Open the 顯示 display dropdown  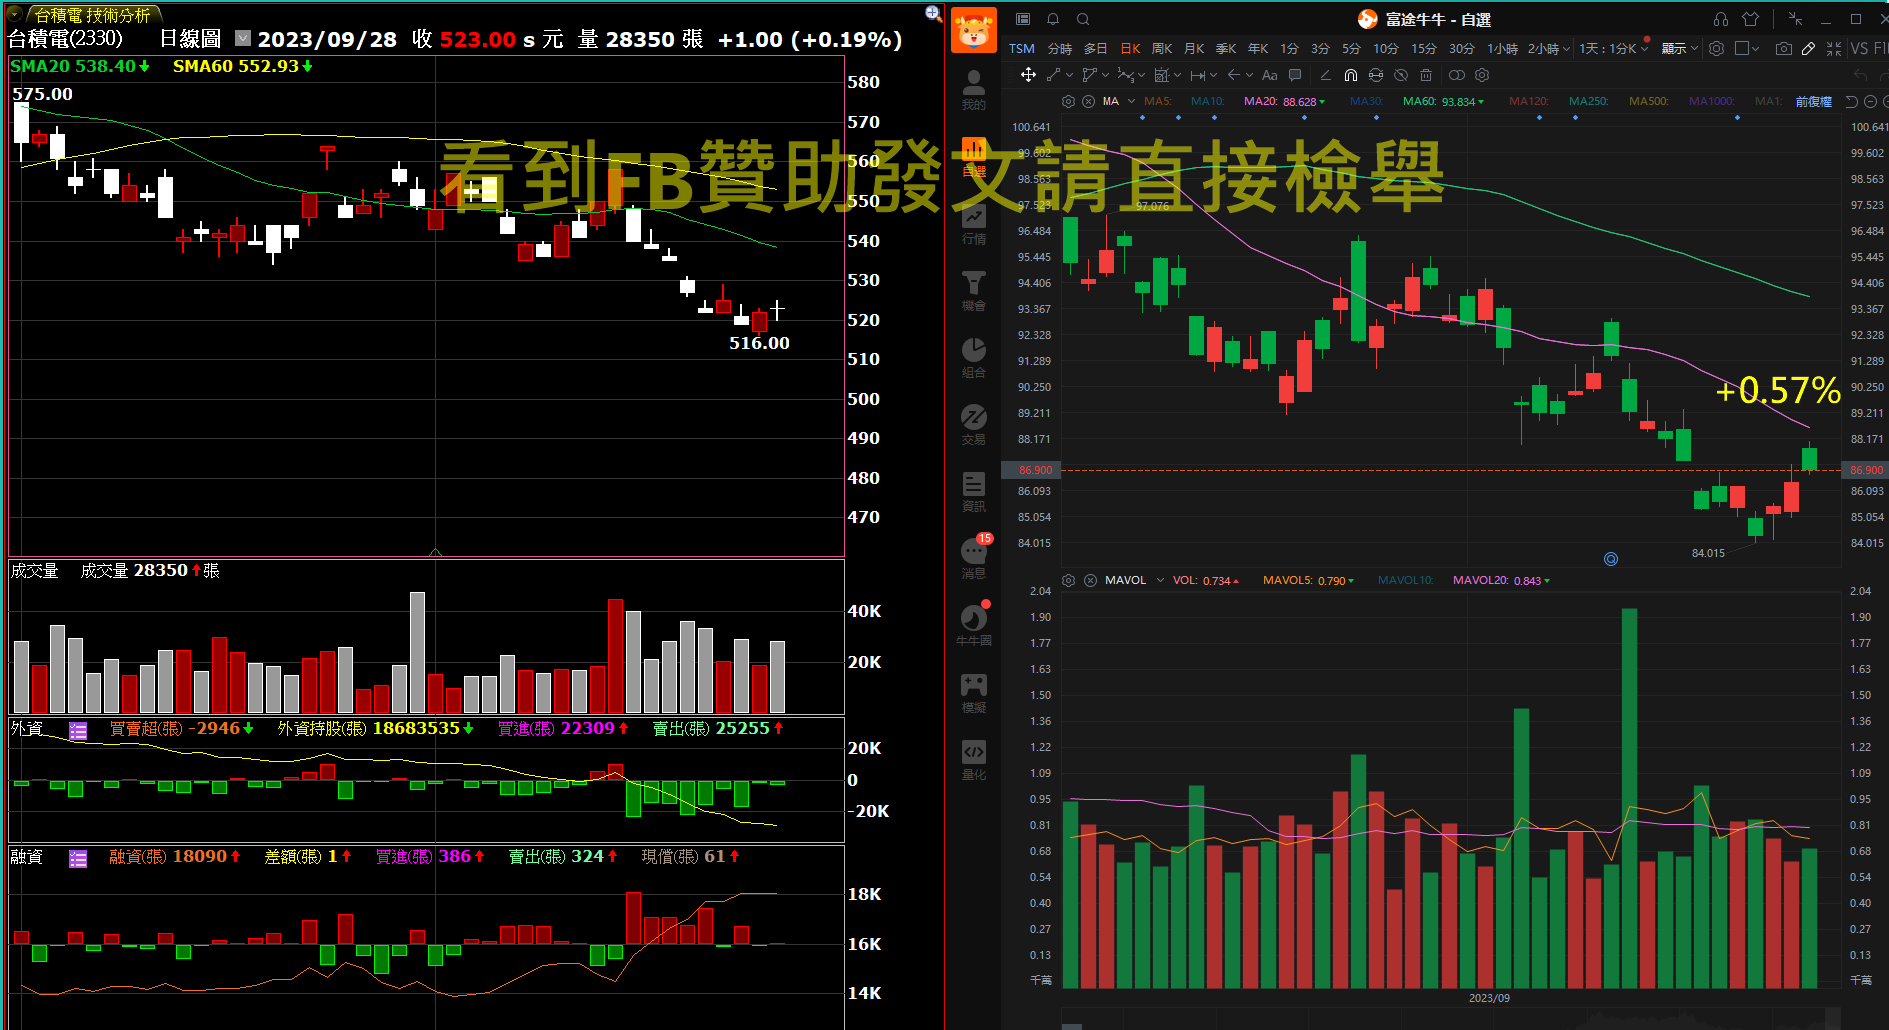point(1680,48)
